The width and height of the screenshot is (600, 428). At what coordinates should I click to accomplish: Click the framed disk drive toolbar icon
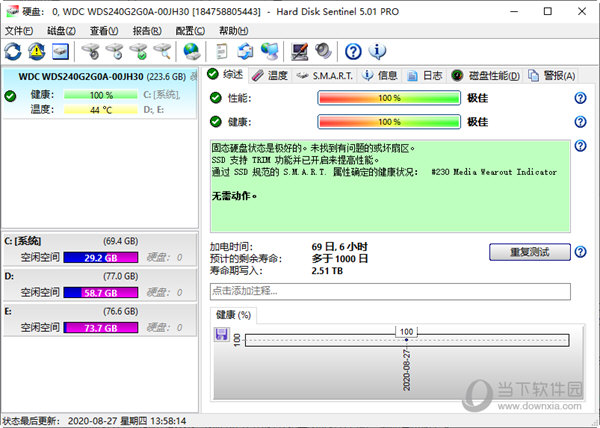click(60, 51)
